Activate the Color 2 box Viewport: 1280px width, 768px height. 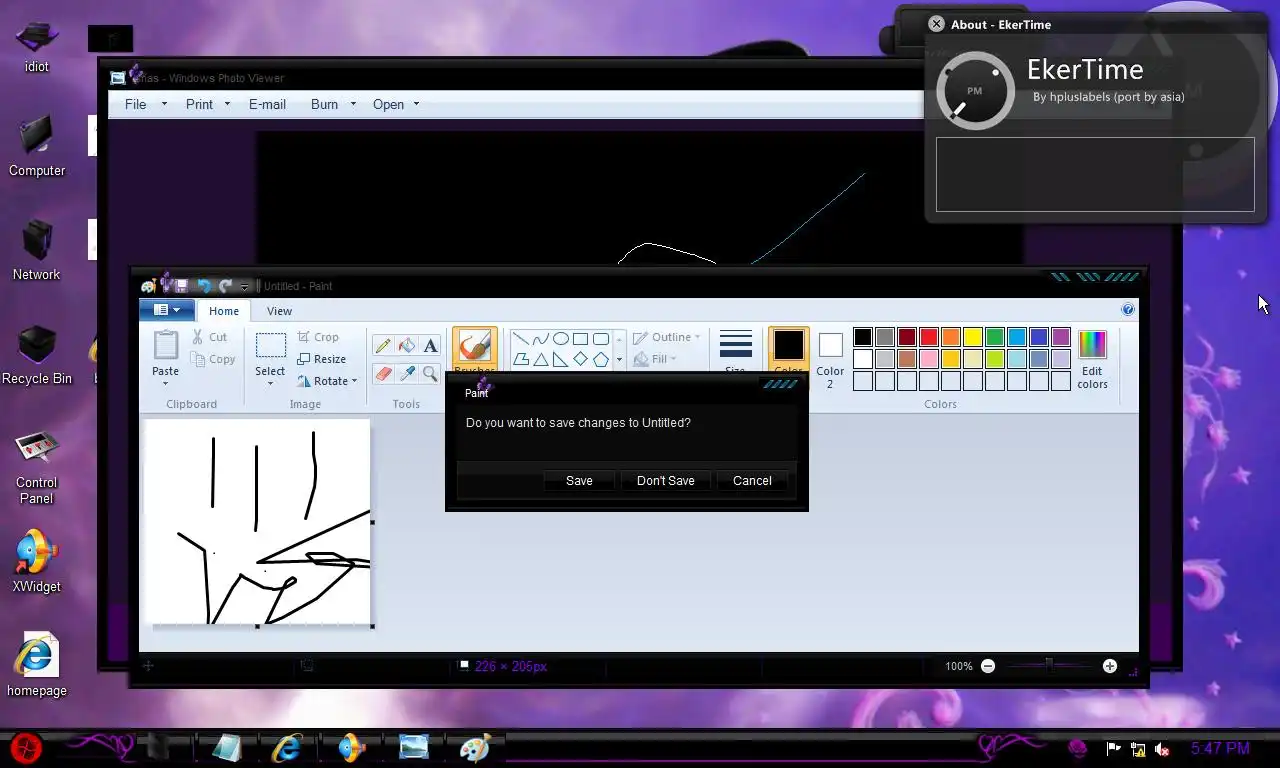click(x=830, y=358)
